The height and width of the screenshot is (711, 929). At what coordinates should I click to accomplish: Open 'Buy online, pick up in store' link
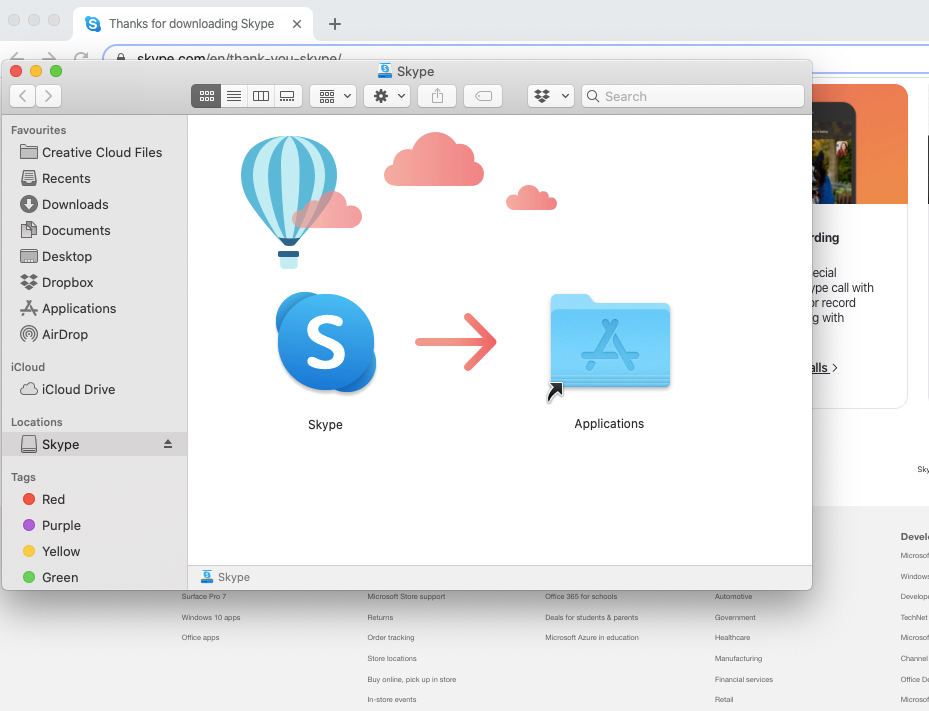pyautogui.click(x=412, y=680)
